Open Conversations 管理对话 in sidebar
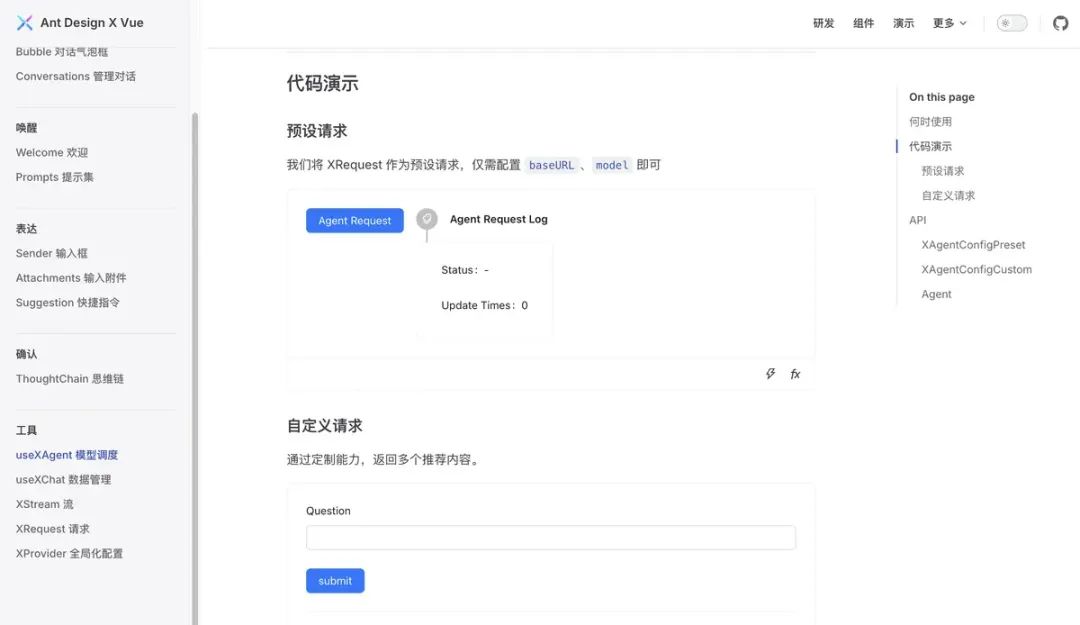1080x625 pixels. click(x=76, y=76)
